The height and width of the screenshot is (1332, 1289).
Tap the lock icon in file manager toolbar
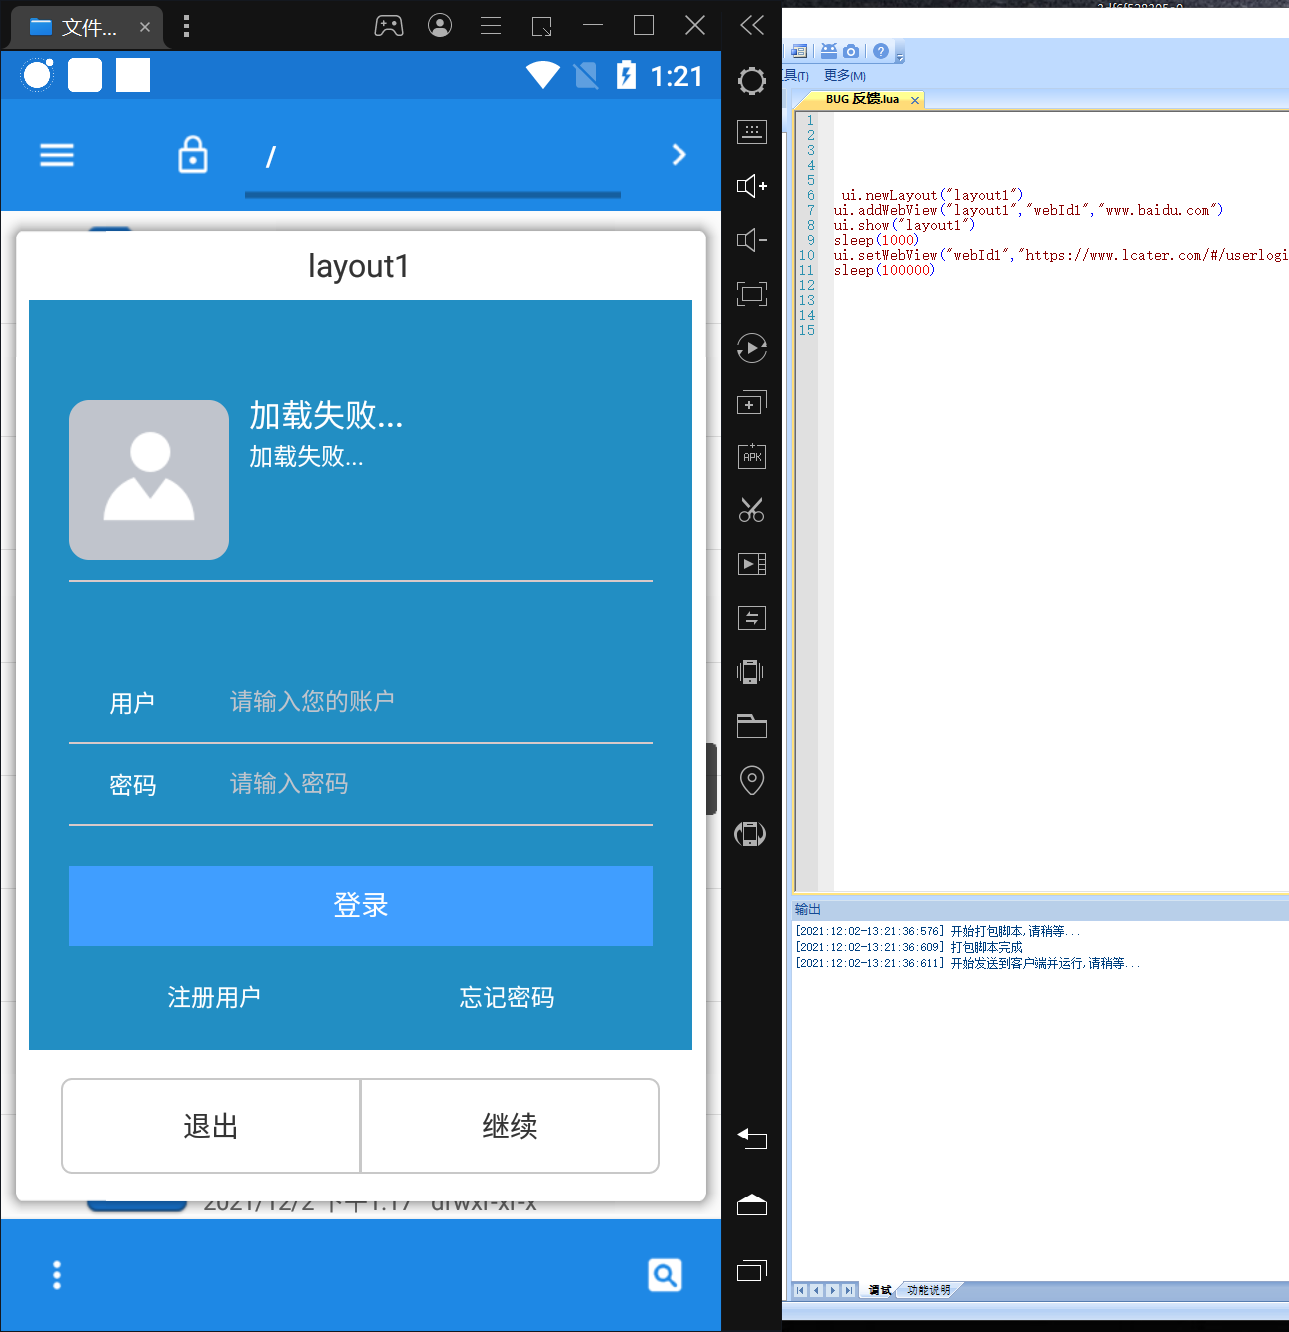193,155
